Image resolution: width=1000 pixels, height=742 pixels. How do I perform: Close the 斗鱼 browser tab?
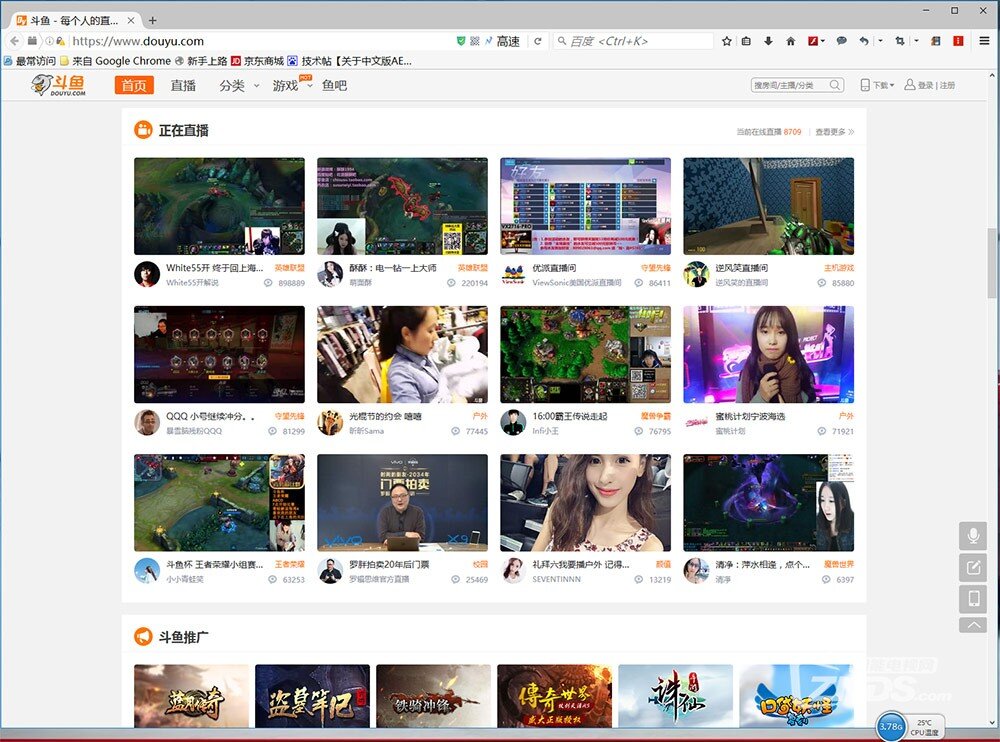(x=131, y=20)
